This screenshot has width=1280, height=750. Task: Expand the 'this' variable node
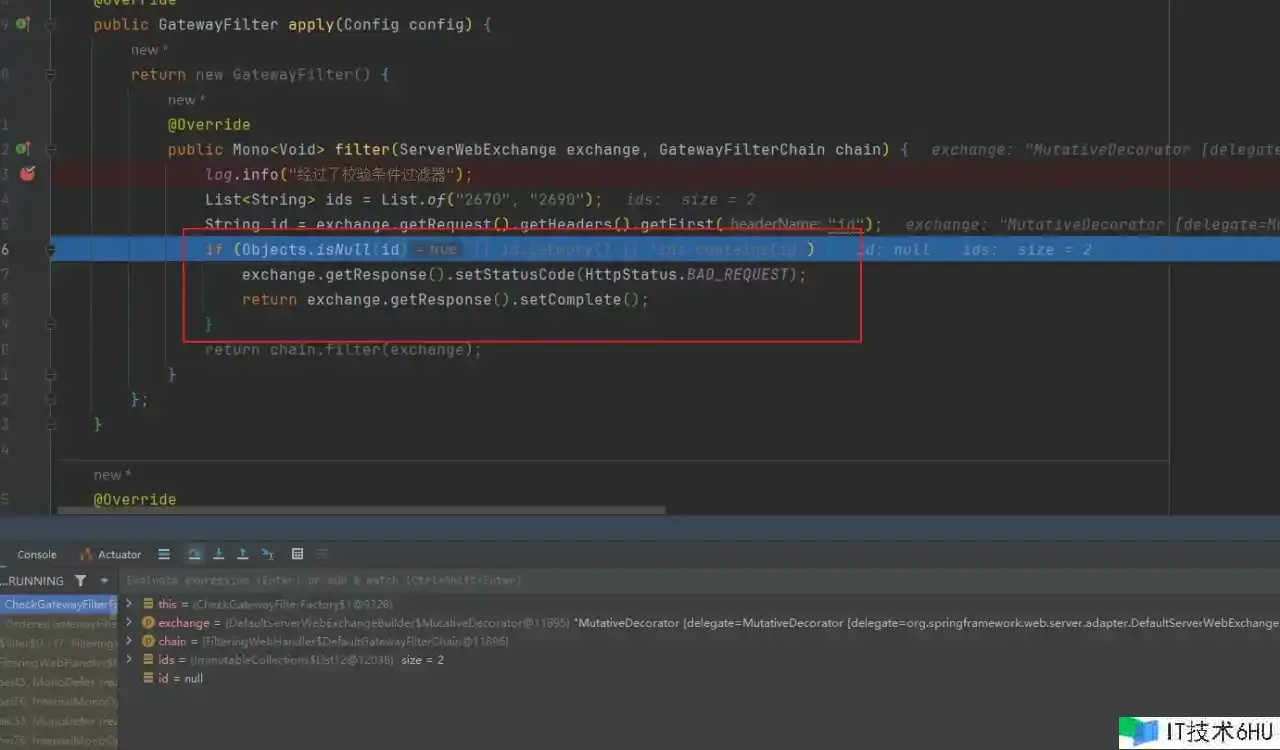pos(128,604)
